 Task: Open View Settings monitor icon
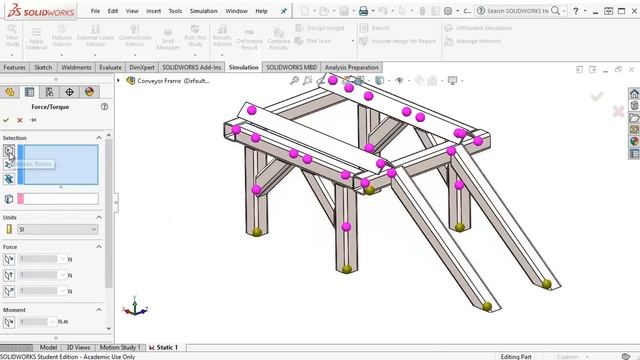(x=452, y=80)
